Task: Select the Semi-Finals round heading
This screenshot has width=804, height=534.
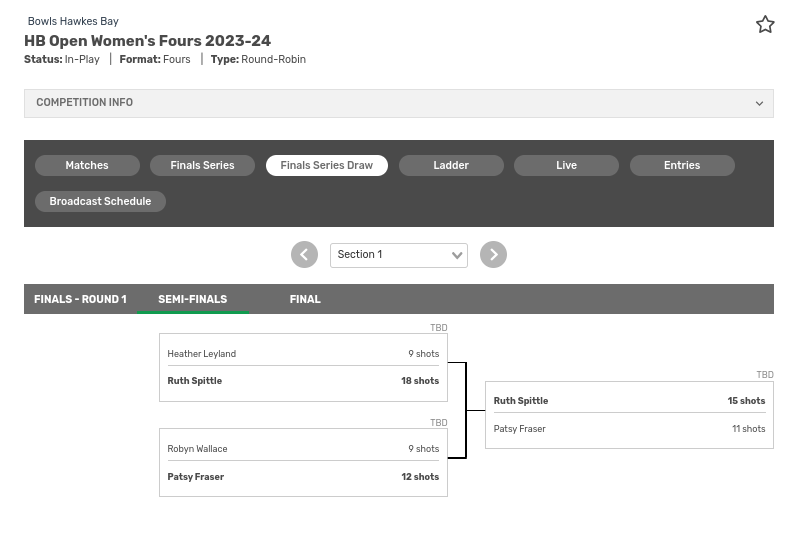Action: point(192,299)
